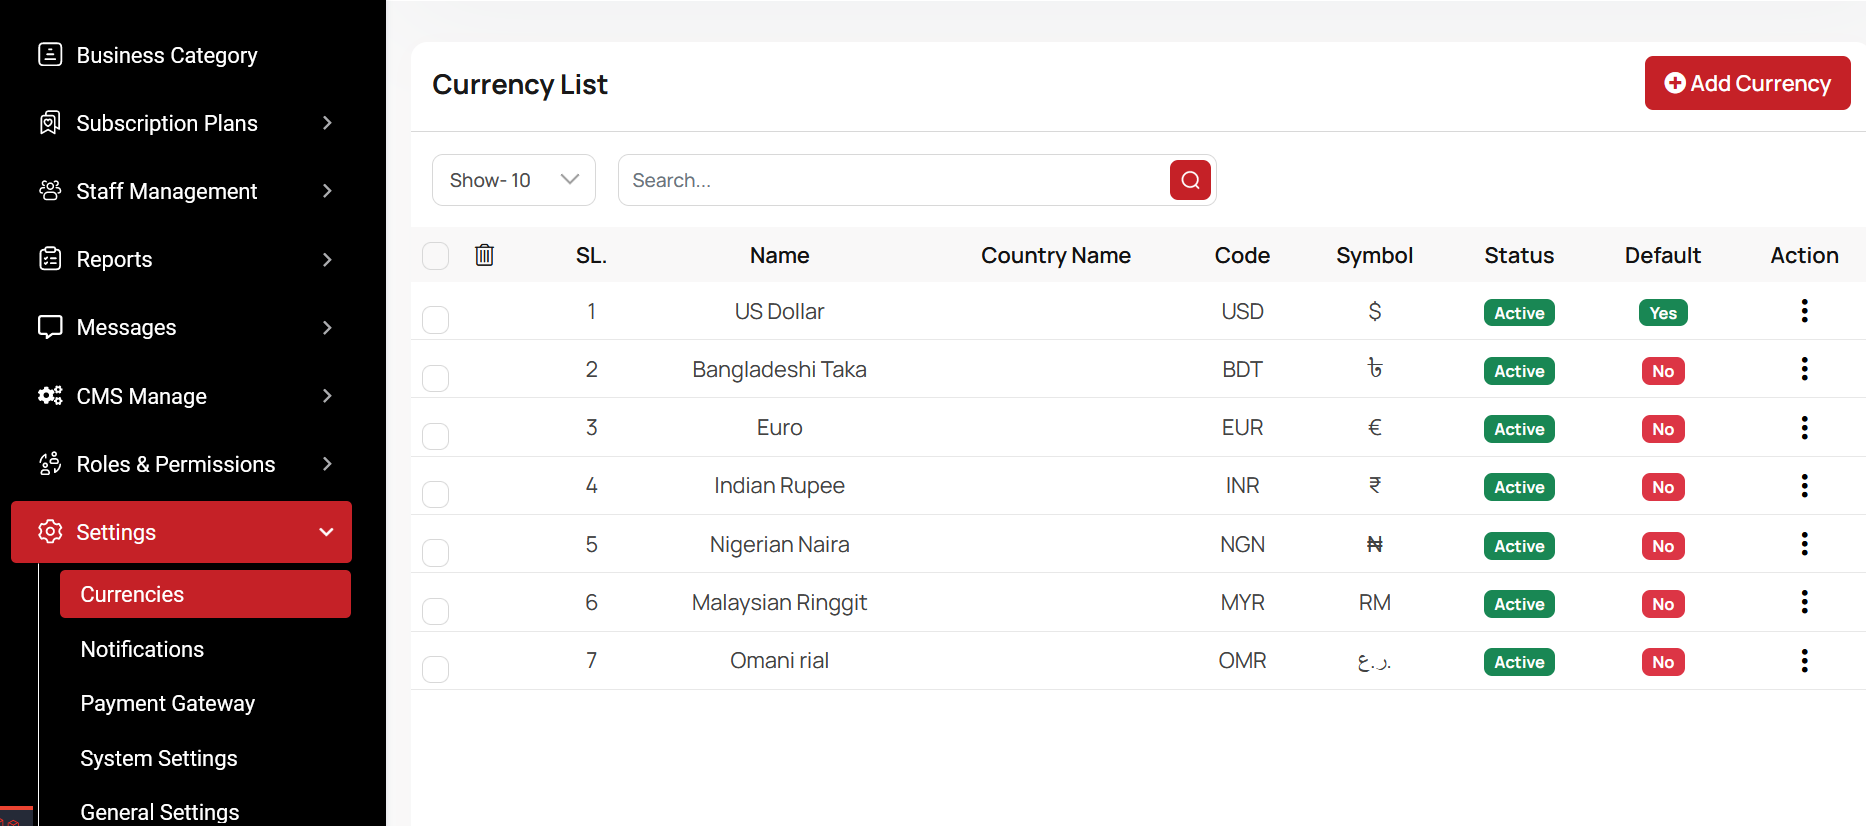Expand the Subscription Plans submenu
The height and width of the screenshot is (826, 1866).
click(x=326, y=123)
